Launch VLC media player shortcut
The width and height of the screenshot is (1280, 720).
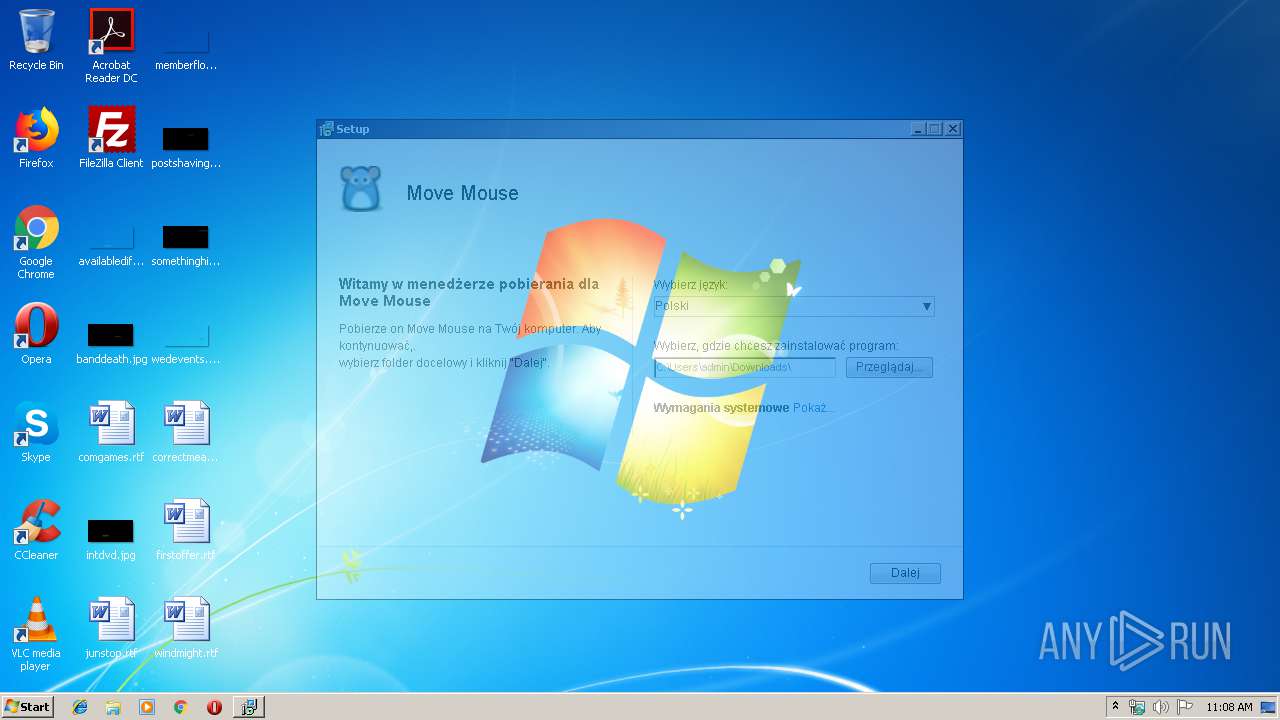[x=36, y=634]
